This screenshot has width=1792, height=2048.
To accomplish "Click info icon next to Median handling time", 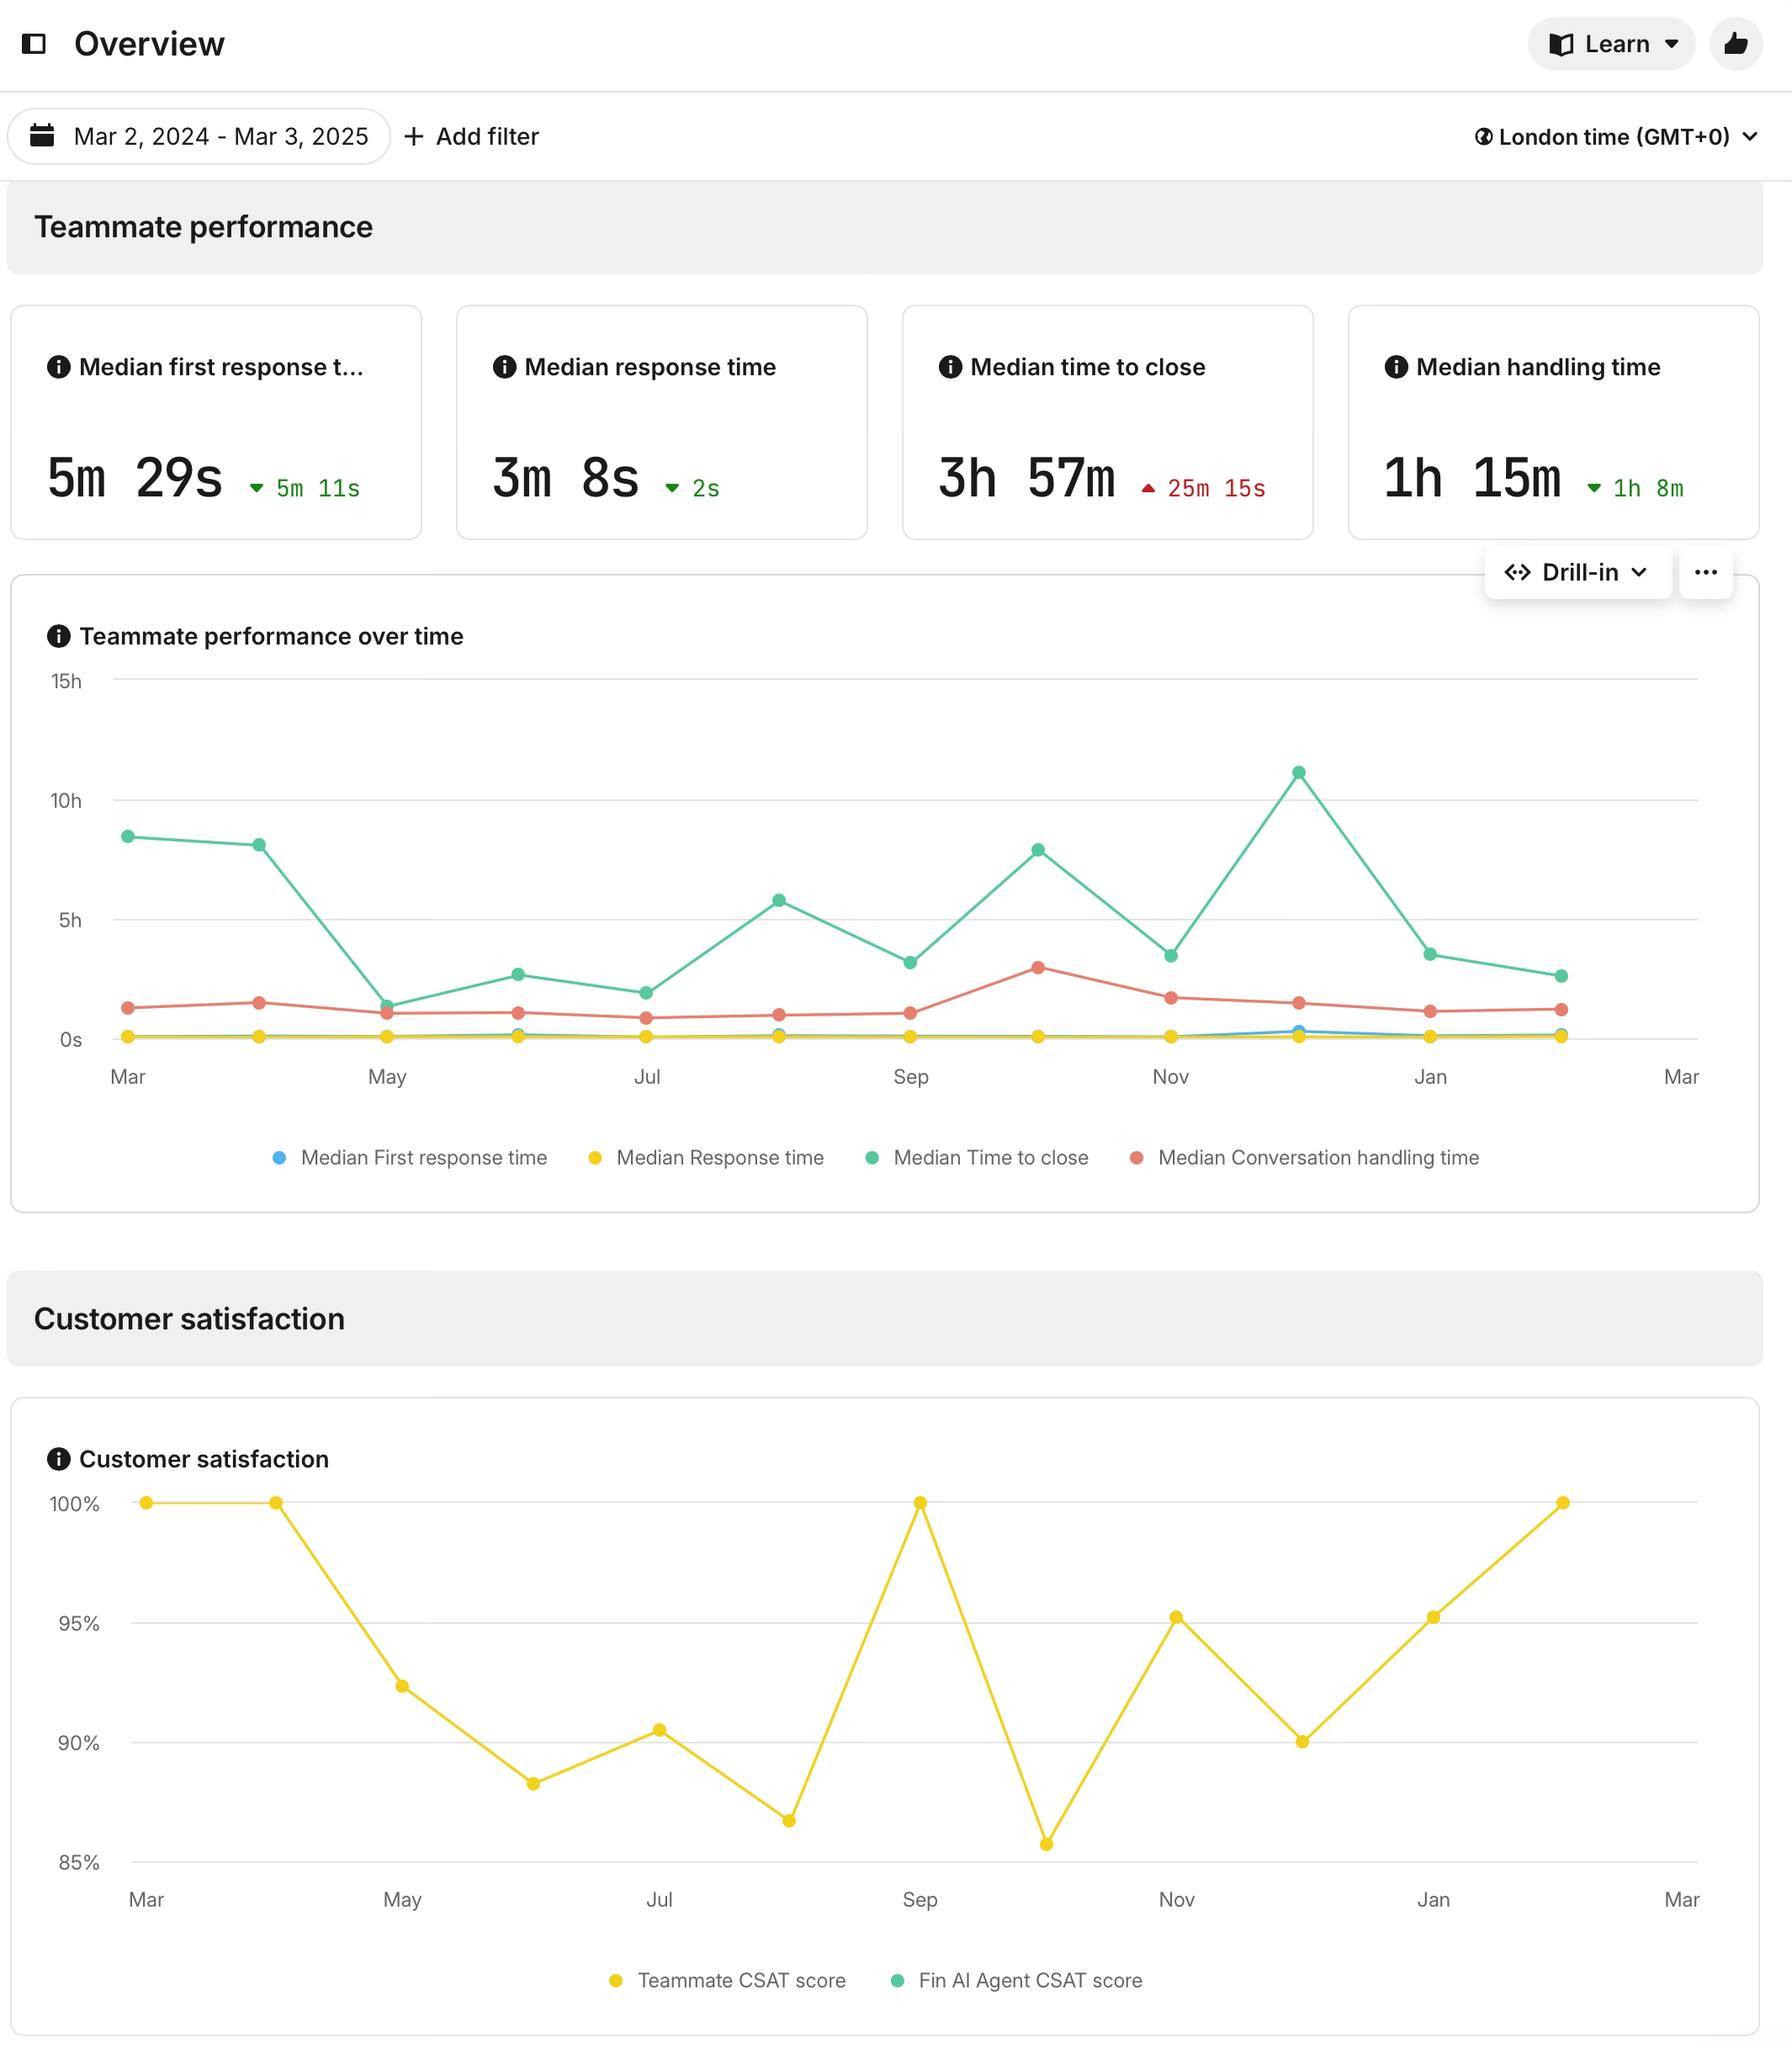I will click(x=1396, y=367).
